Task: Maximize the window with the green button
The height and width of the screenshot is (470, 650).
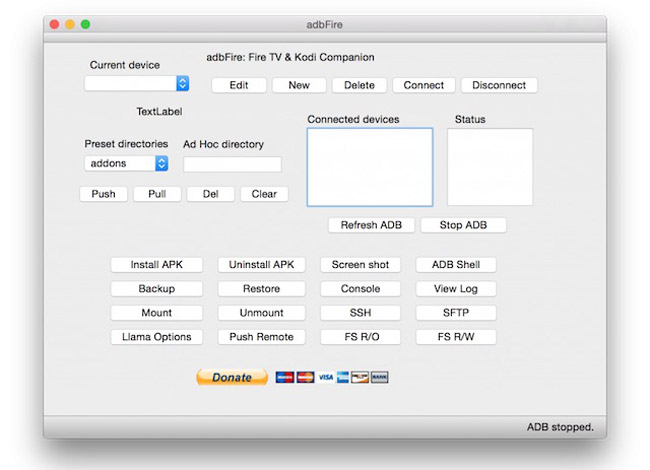Action: click(x=85, y=24)
